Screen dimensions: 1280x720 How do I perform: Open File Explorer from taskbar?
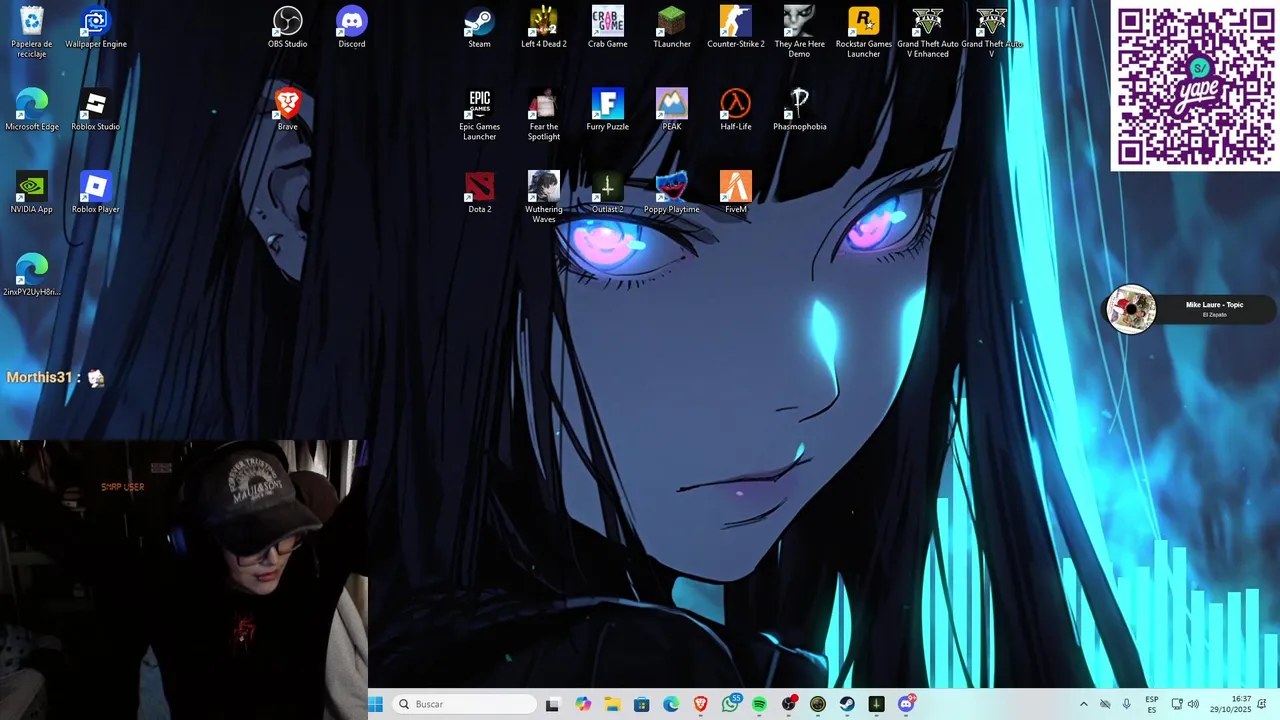(x=613, y=704)
